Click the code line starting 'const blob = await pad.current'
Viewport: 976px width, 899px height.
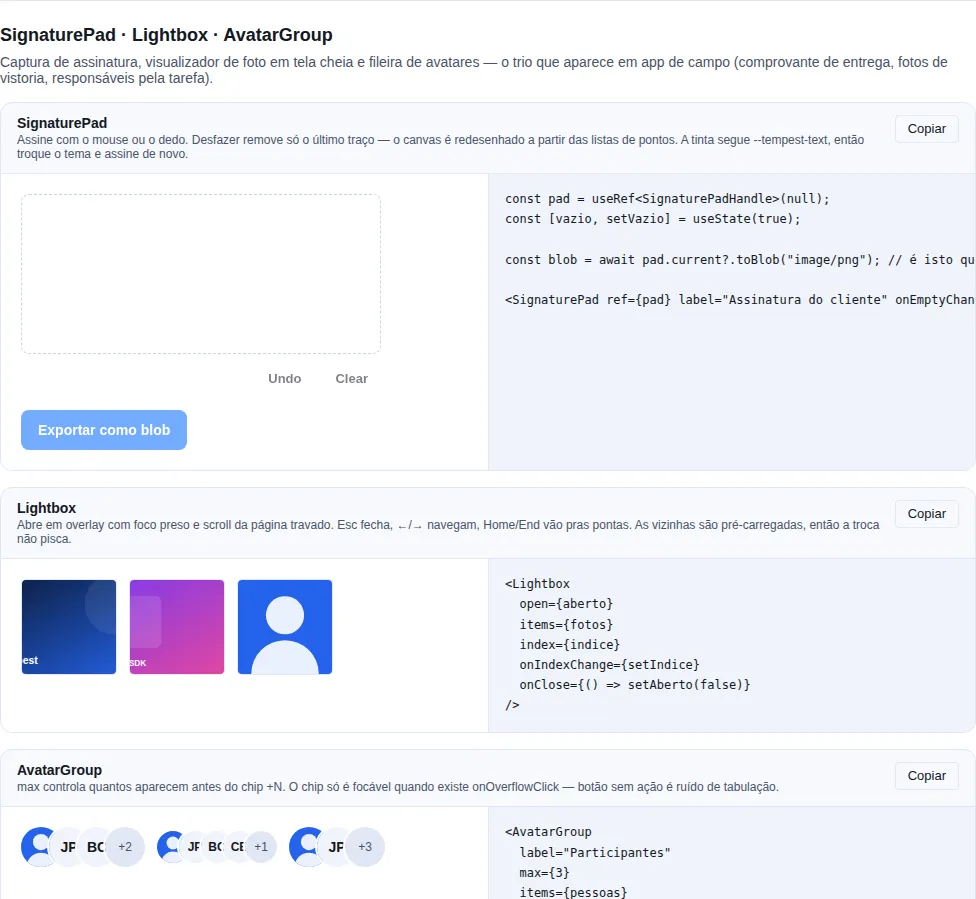pos(740,260)
